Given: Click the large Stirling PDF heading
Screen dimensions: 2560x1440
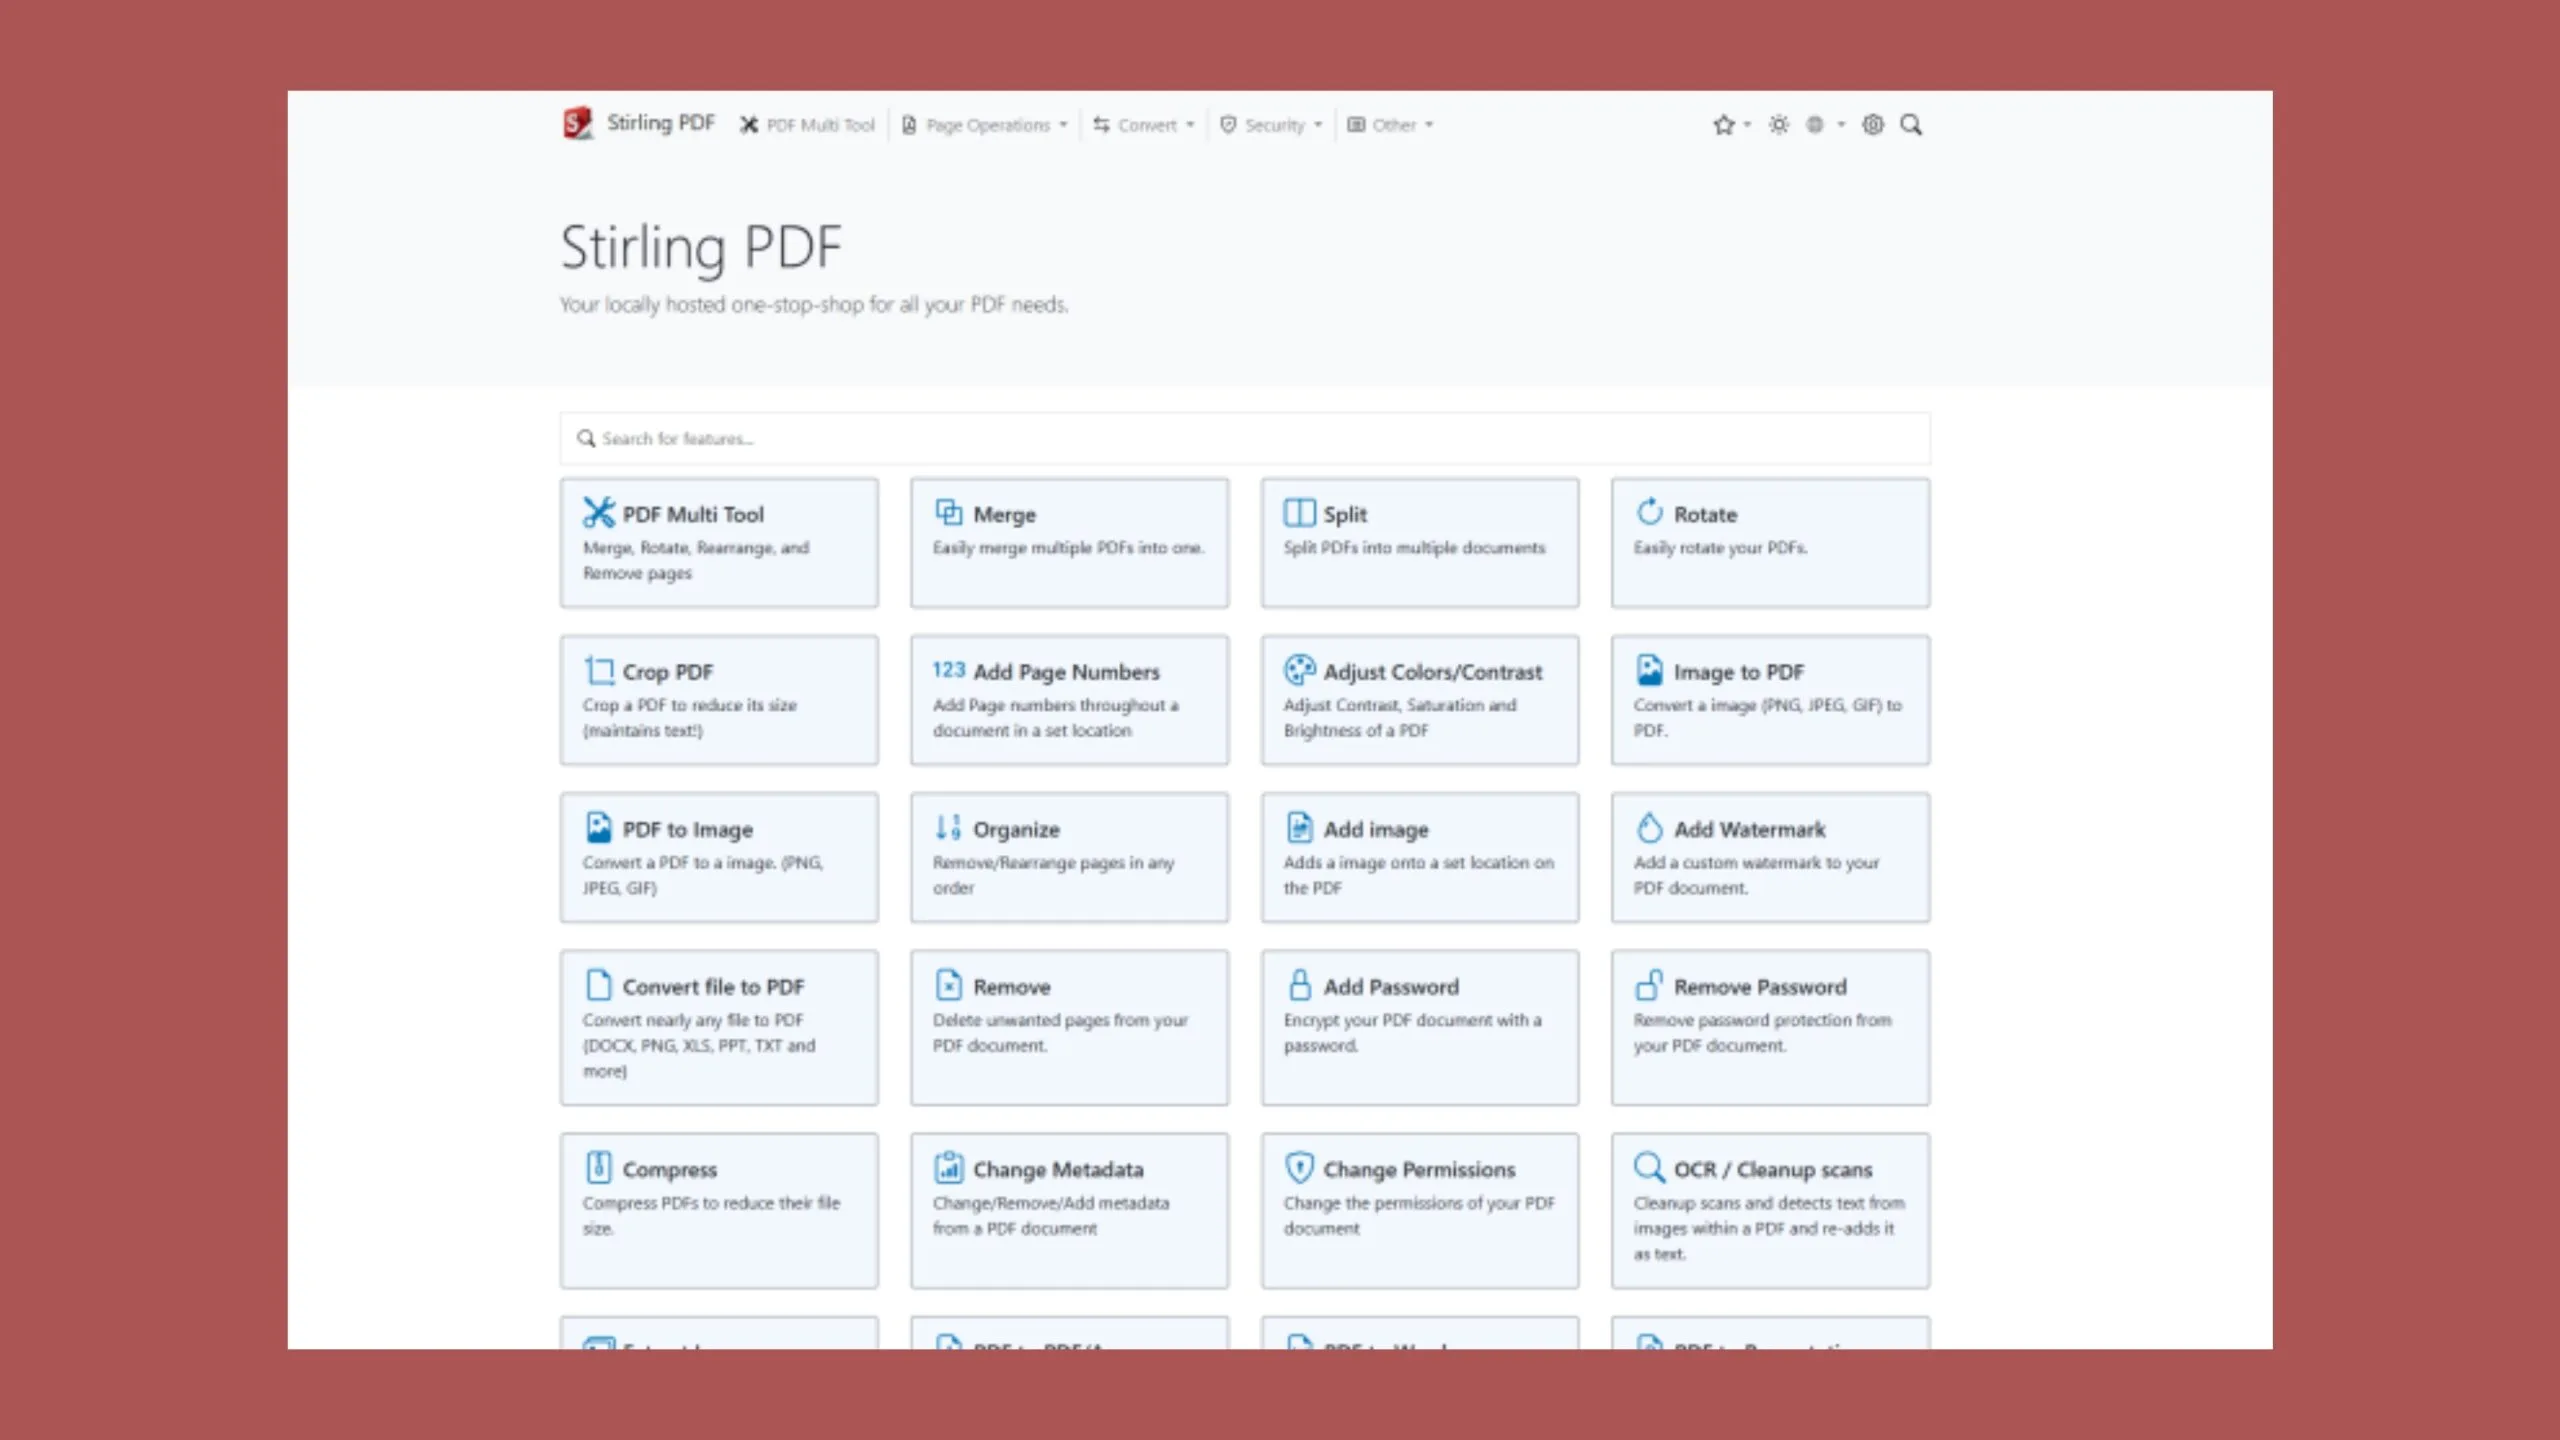Looking at the screenshot, I should [701, 248].
